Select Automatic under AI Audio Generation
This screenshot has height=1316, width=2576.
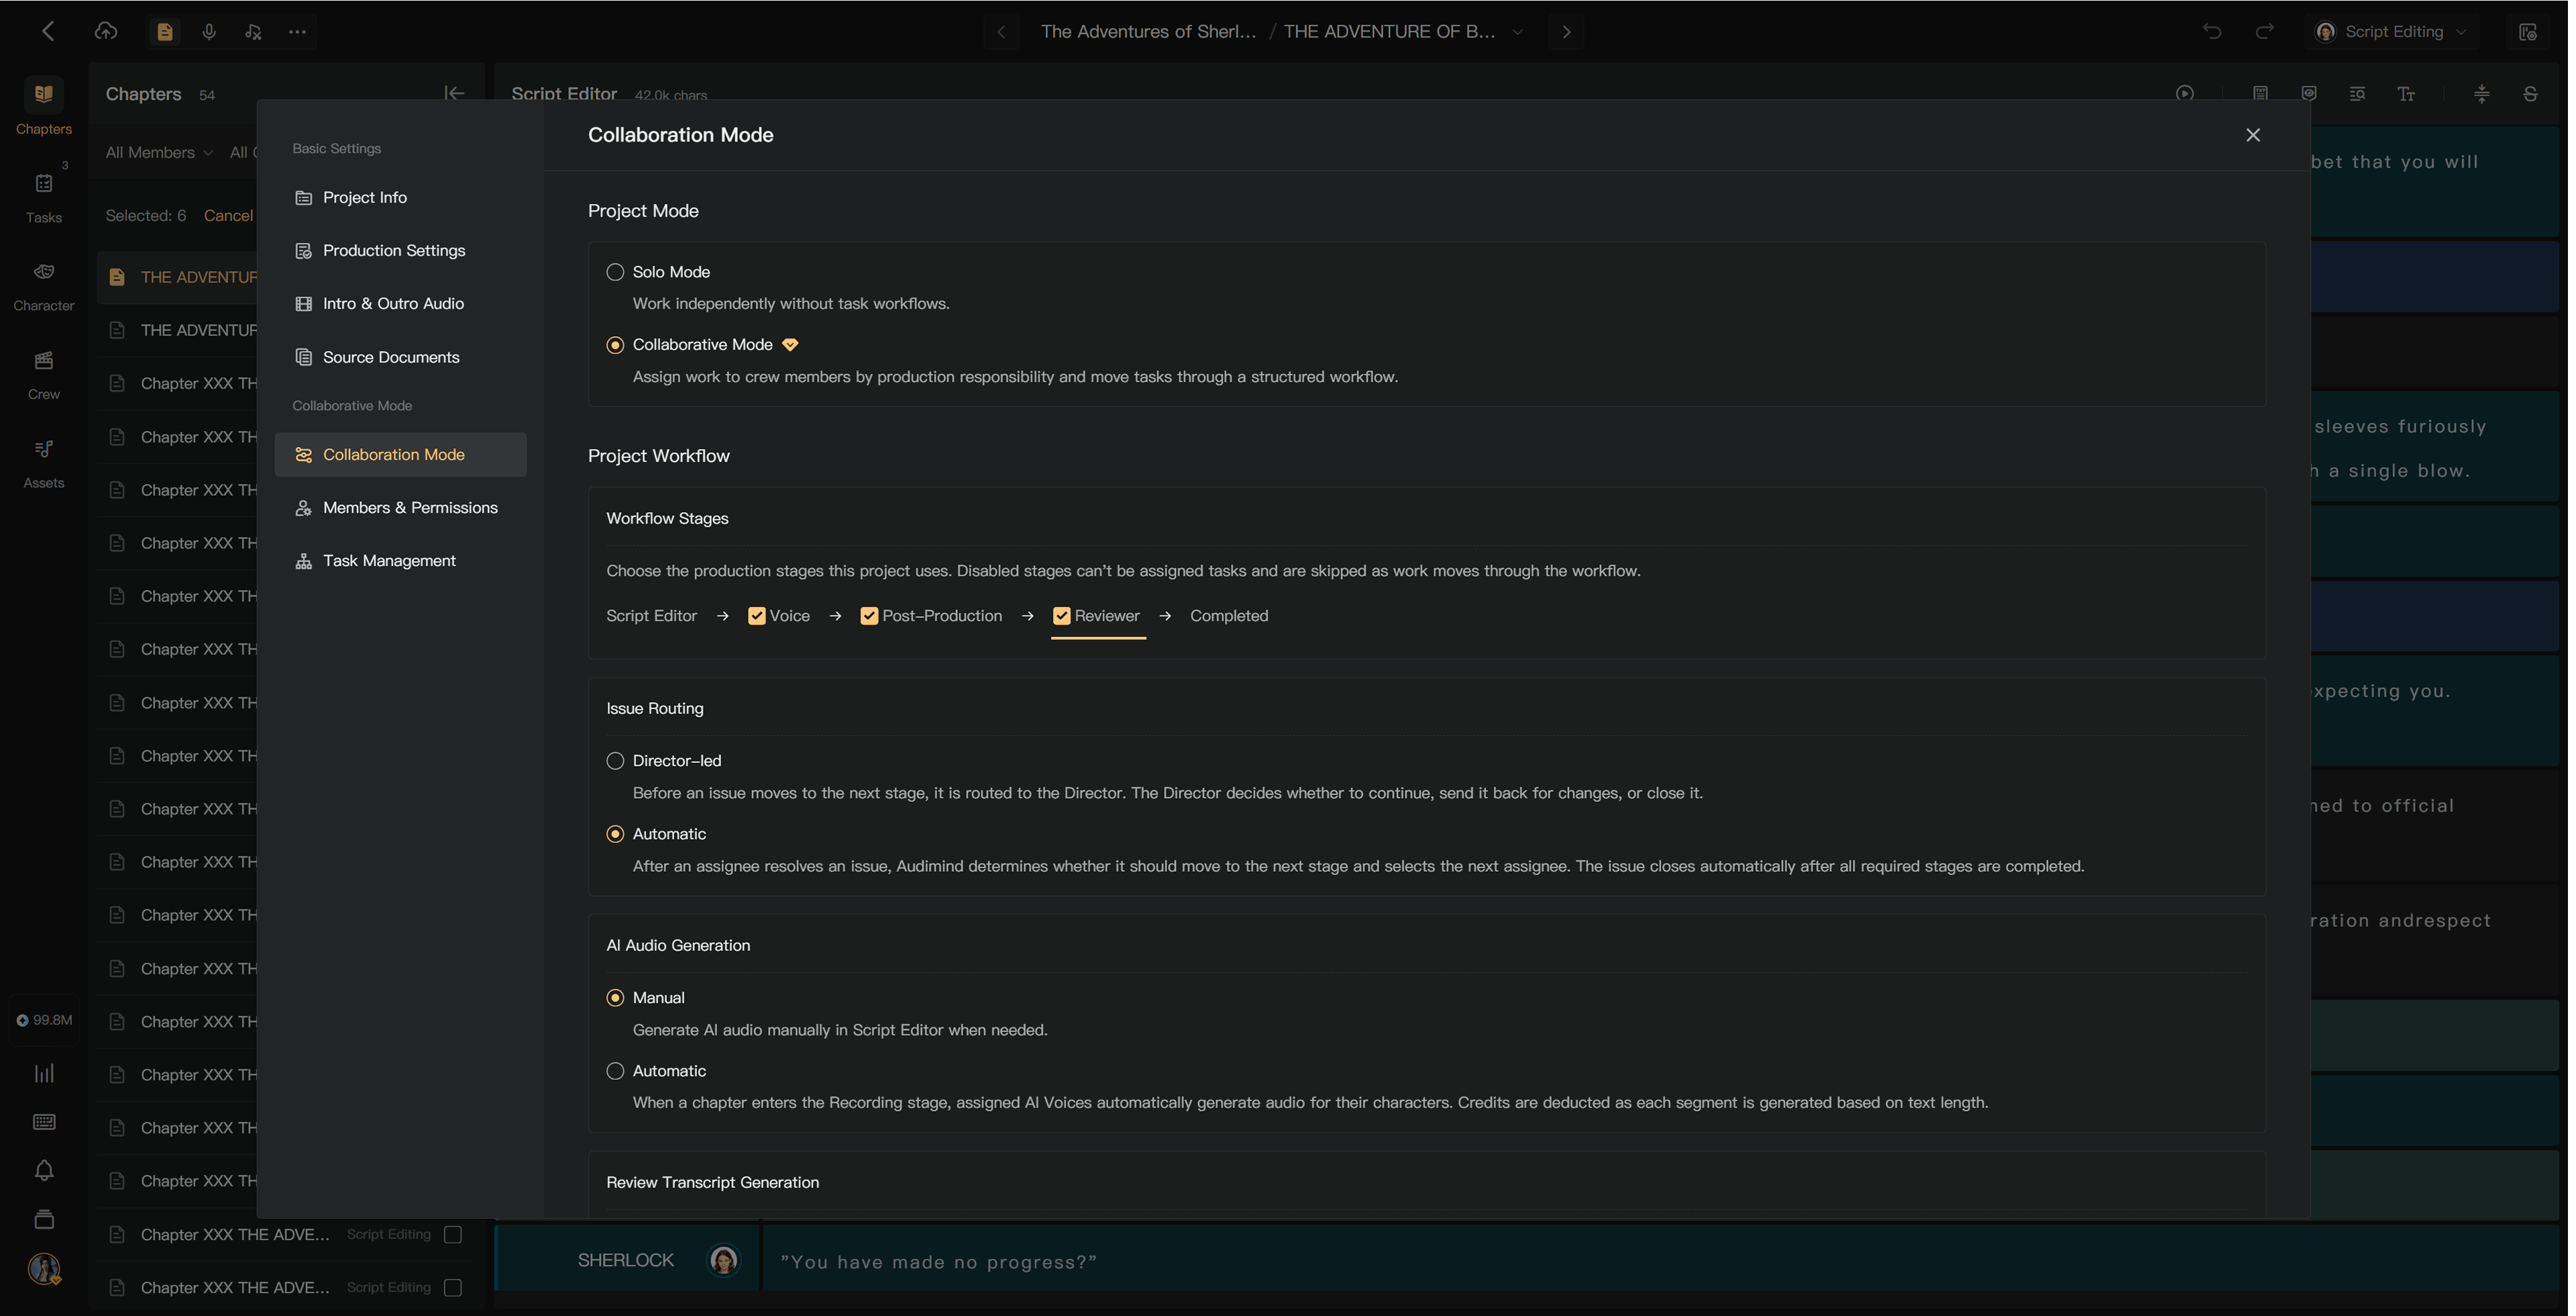pyautogui.click(x=616, y=1071)
